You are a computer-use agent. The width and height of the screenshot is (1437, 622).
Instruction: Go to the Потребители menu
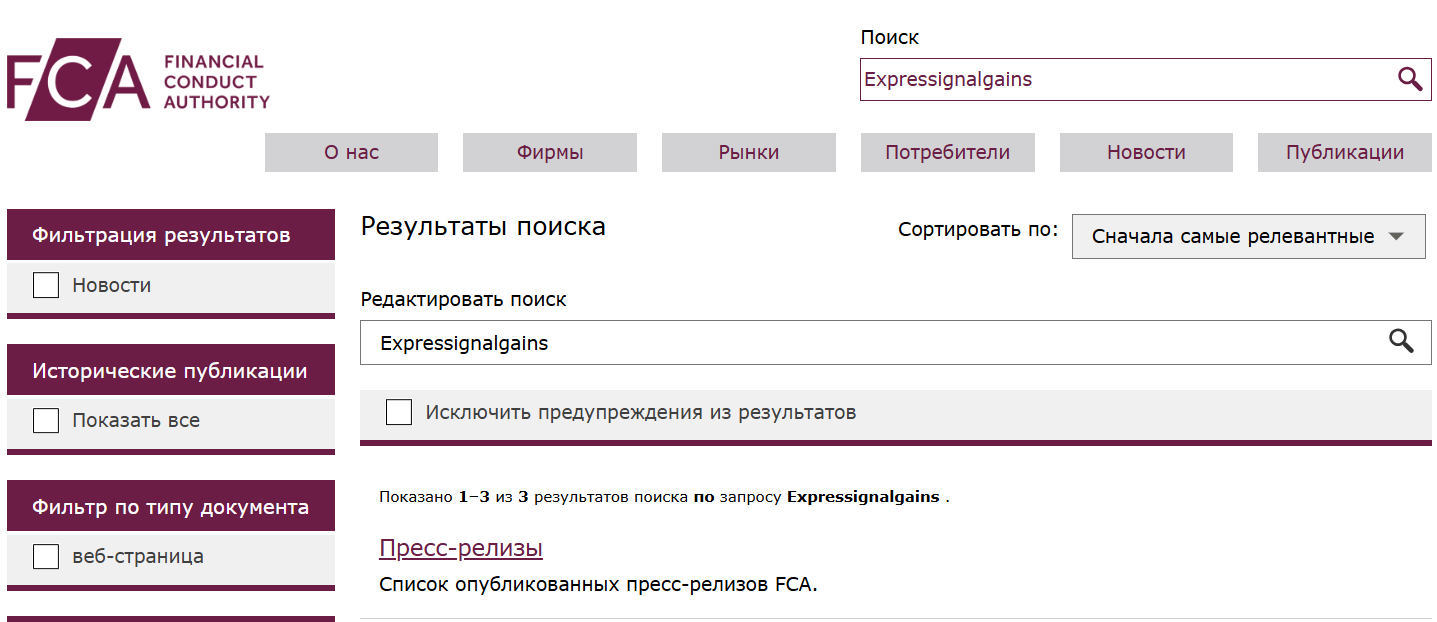point(947,153)
